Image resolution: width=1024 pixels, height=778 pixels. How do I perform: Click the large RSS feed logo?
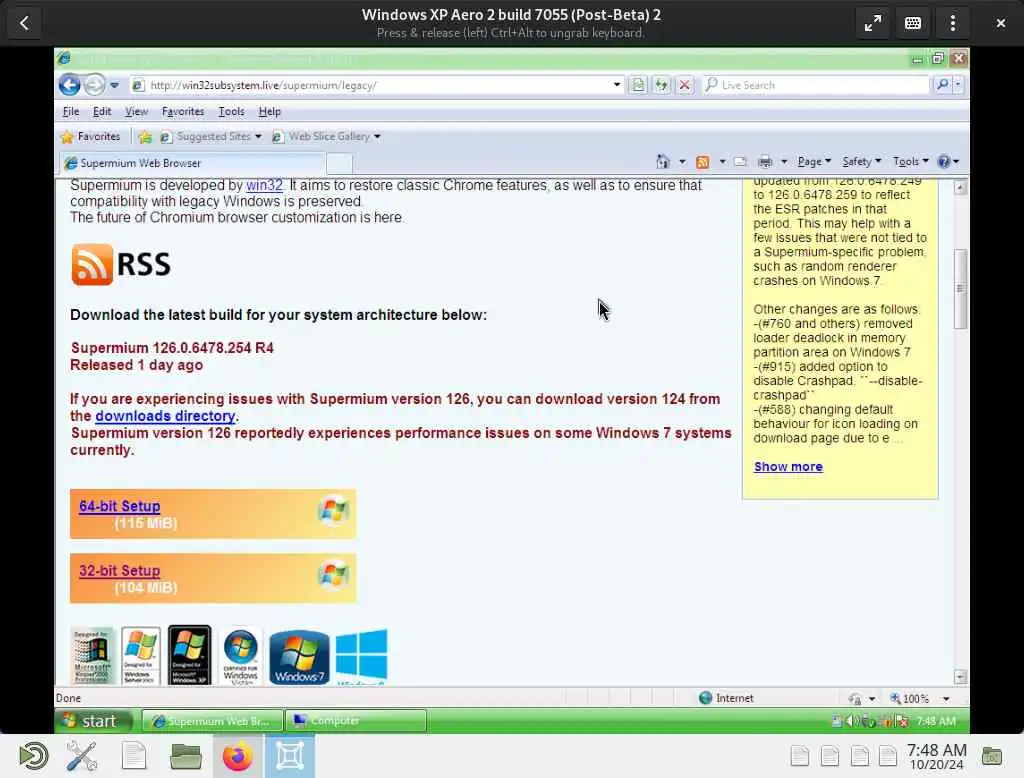(x=121, y=265)
